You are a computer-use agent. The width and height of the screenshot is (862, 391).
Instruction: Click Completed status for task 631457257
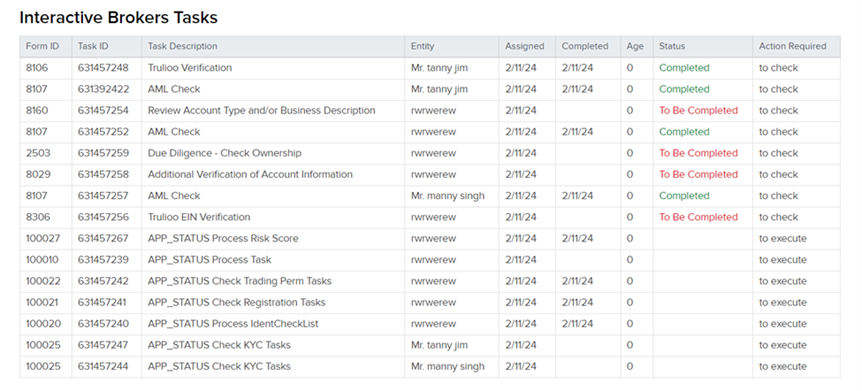(x=684, y=196)
